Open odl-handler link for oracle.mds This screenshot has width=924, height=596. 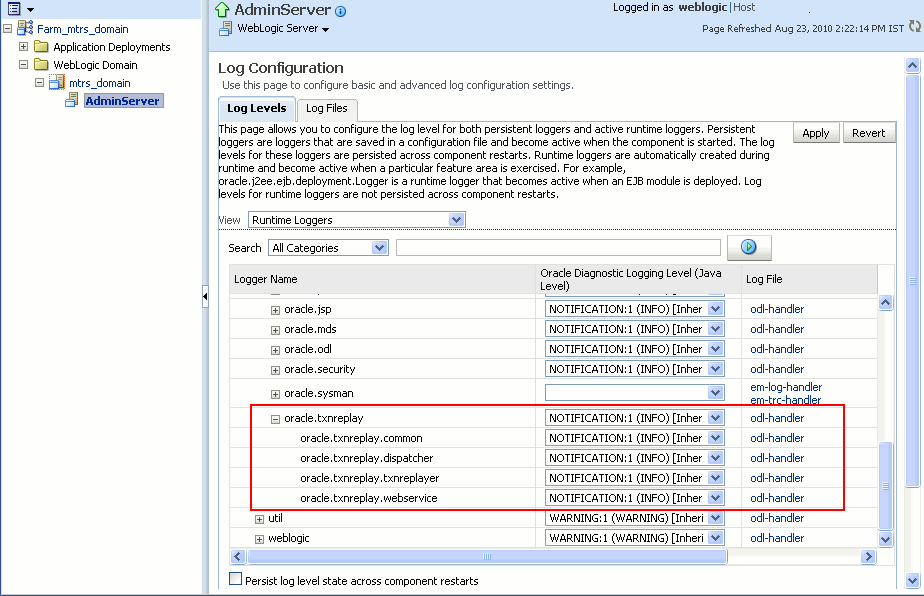(x=777, y=329)
